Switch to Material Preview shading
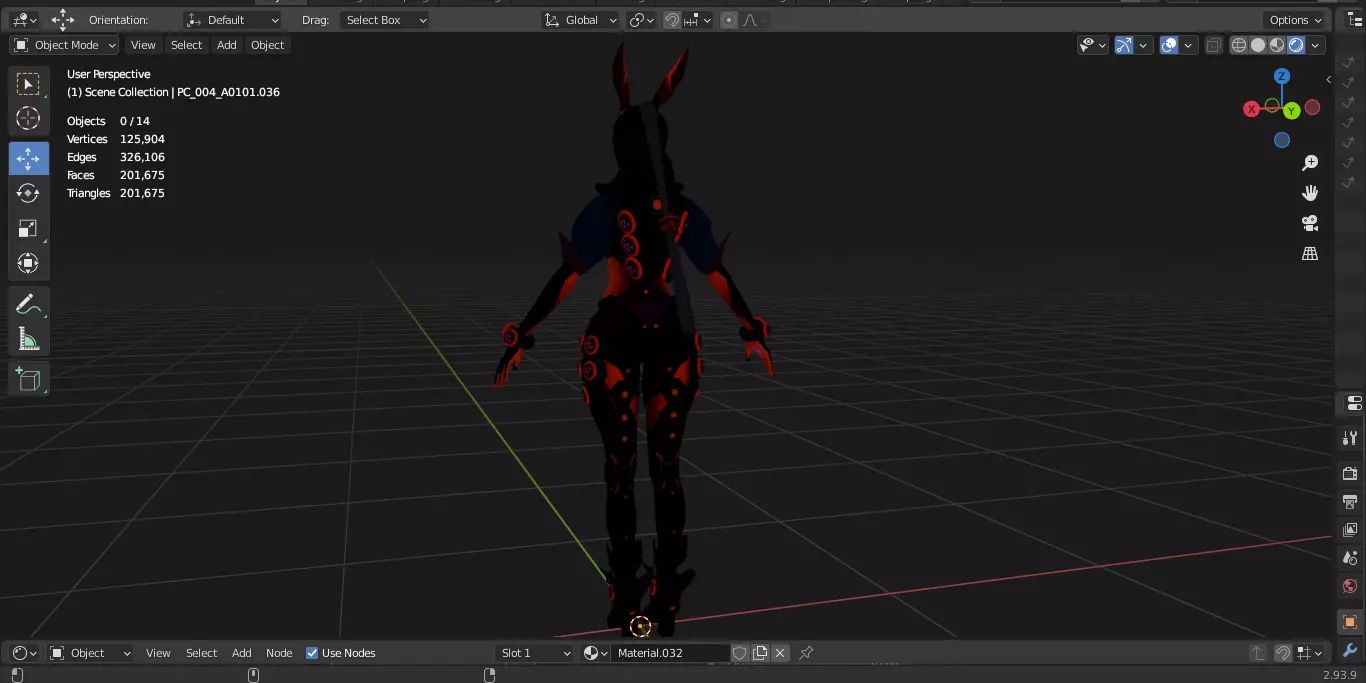Screen dimensions: 1366x683 pyautogui.click(x=1277, y=45)
